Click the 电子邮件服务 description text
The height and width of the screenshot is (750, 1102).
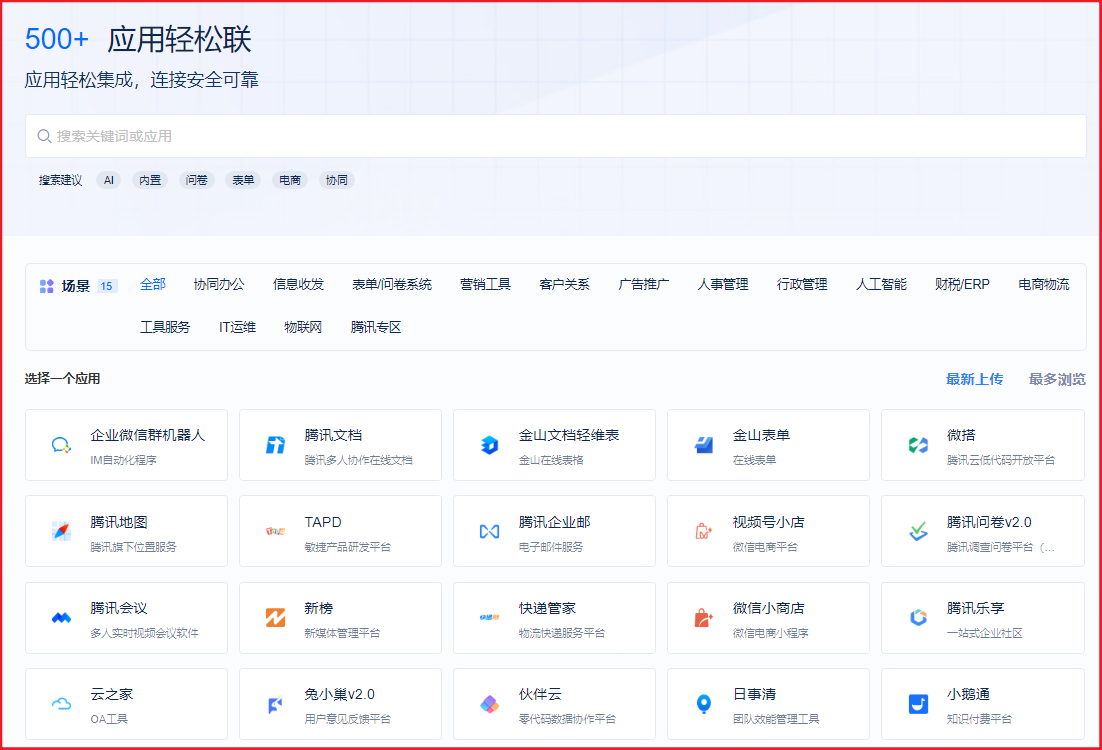(x=551, y=547)
